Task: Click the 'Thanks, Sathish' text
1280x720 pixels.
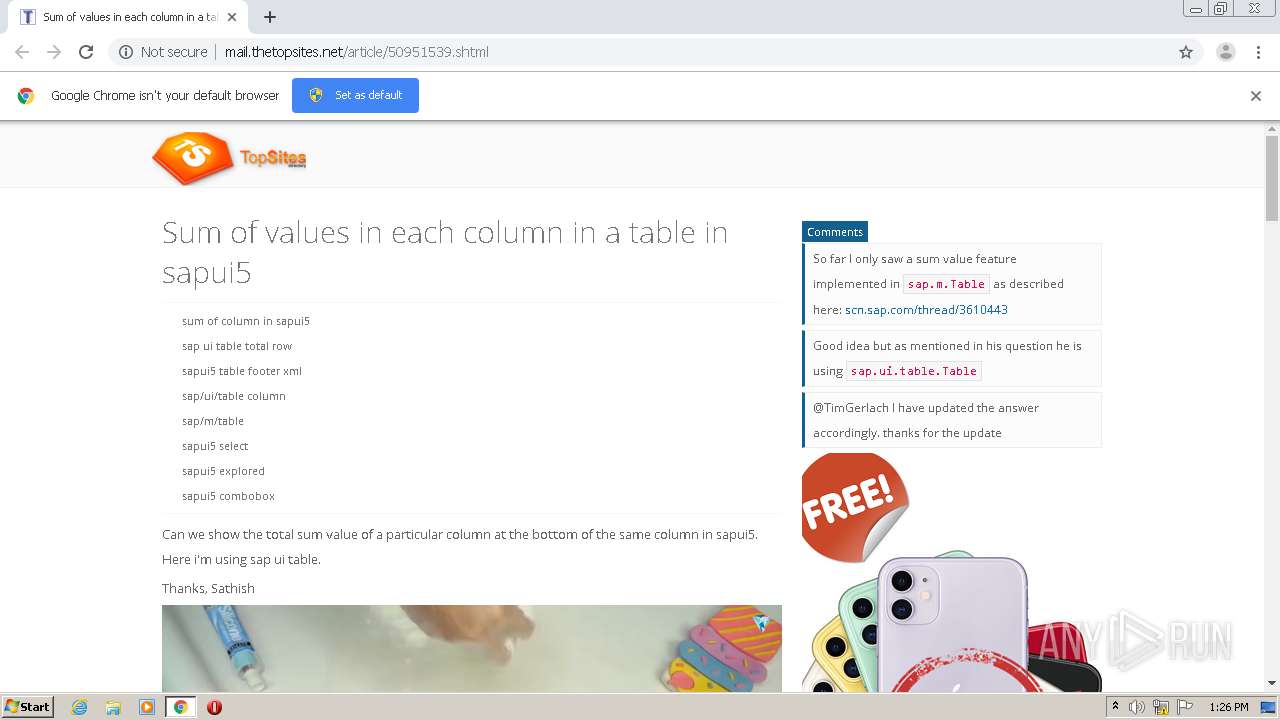Action: (x=208, y=588)
